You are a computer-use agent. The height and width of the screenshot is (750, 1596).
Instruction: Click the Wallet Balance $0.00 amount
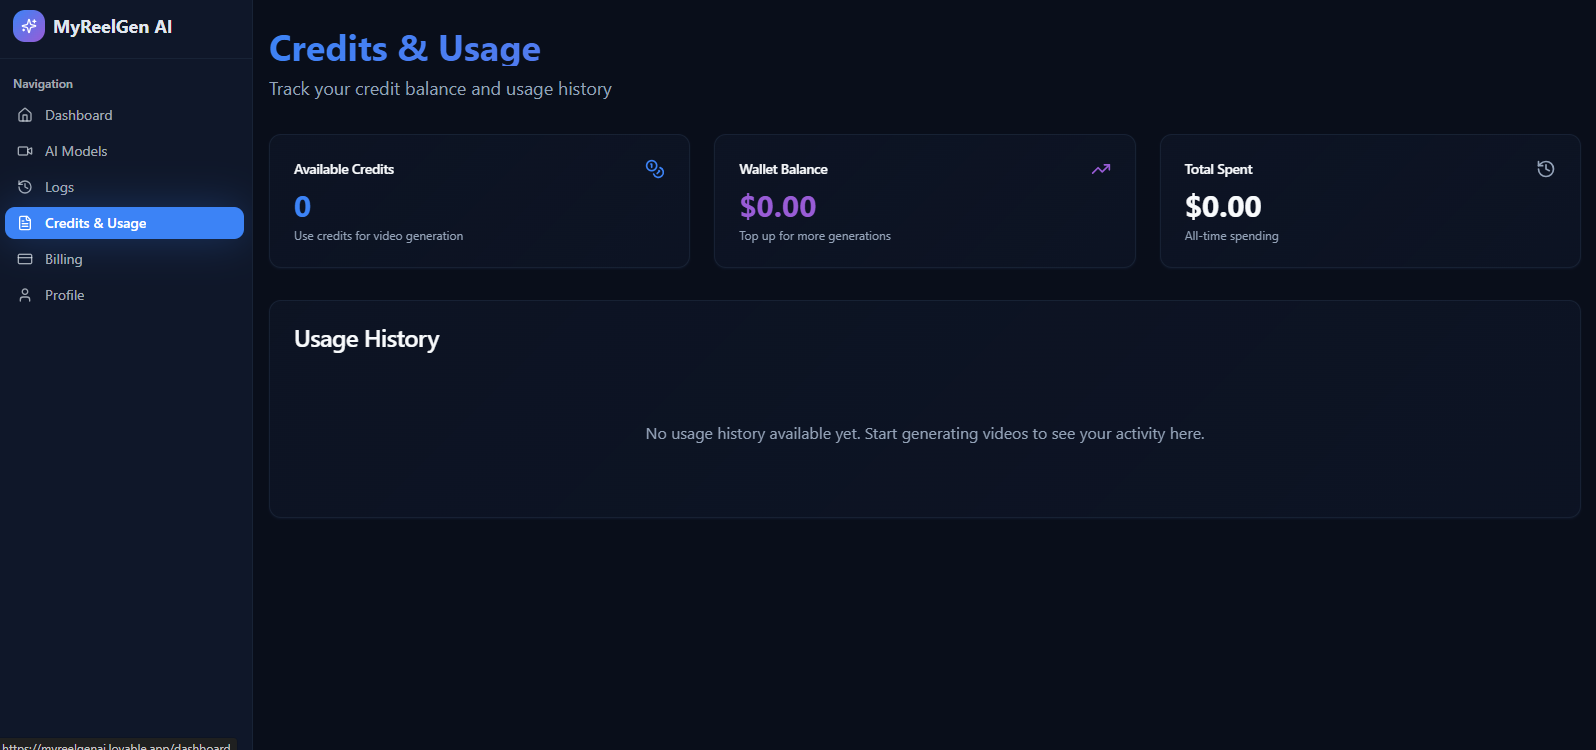coord(777,206)
